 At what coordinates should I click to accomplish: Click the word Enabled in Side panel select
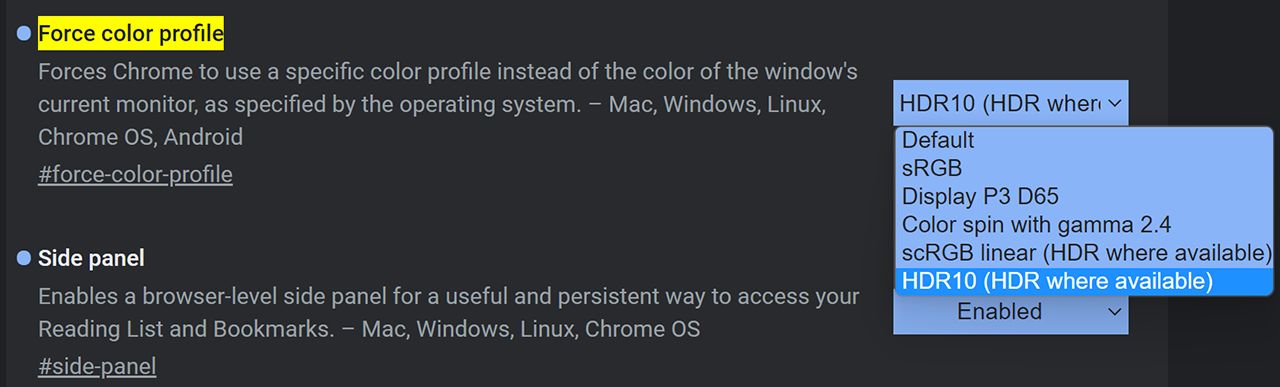(999, 312)
